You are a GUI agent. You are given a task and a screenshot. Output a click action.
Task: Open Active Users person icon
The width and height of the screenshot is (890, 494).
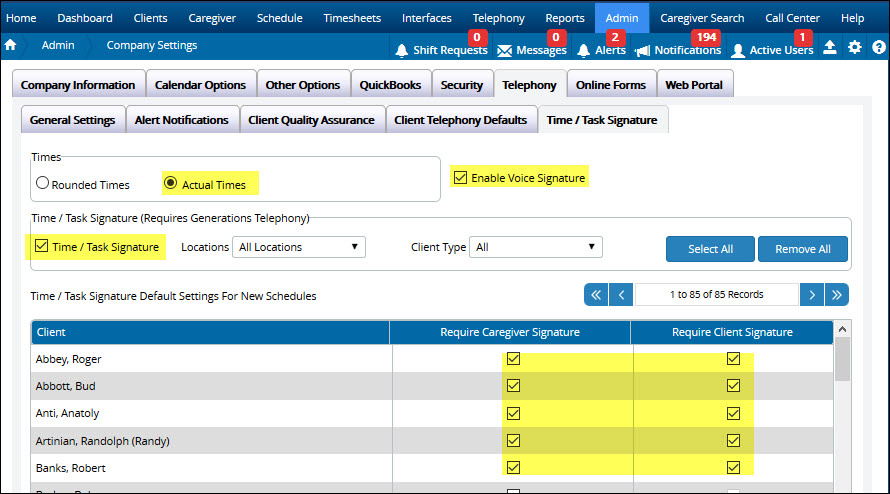tap(738, 51)
